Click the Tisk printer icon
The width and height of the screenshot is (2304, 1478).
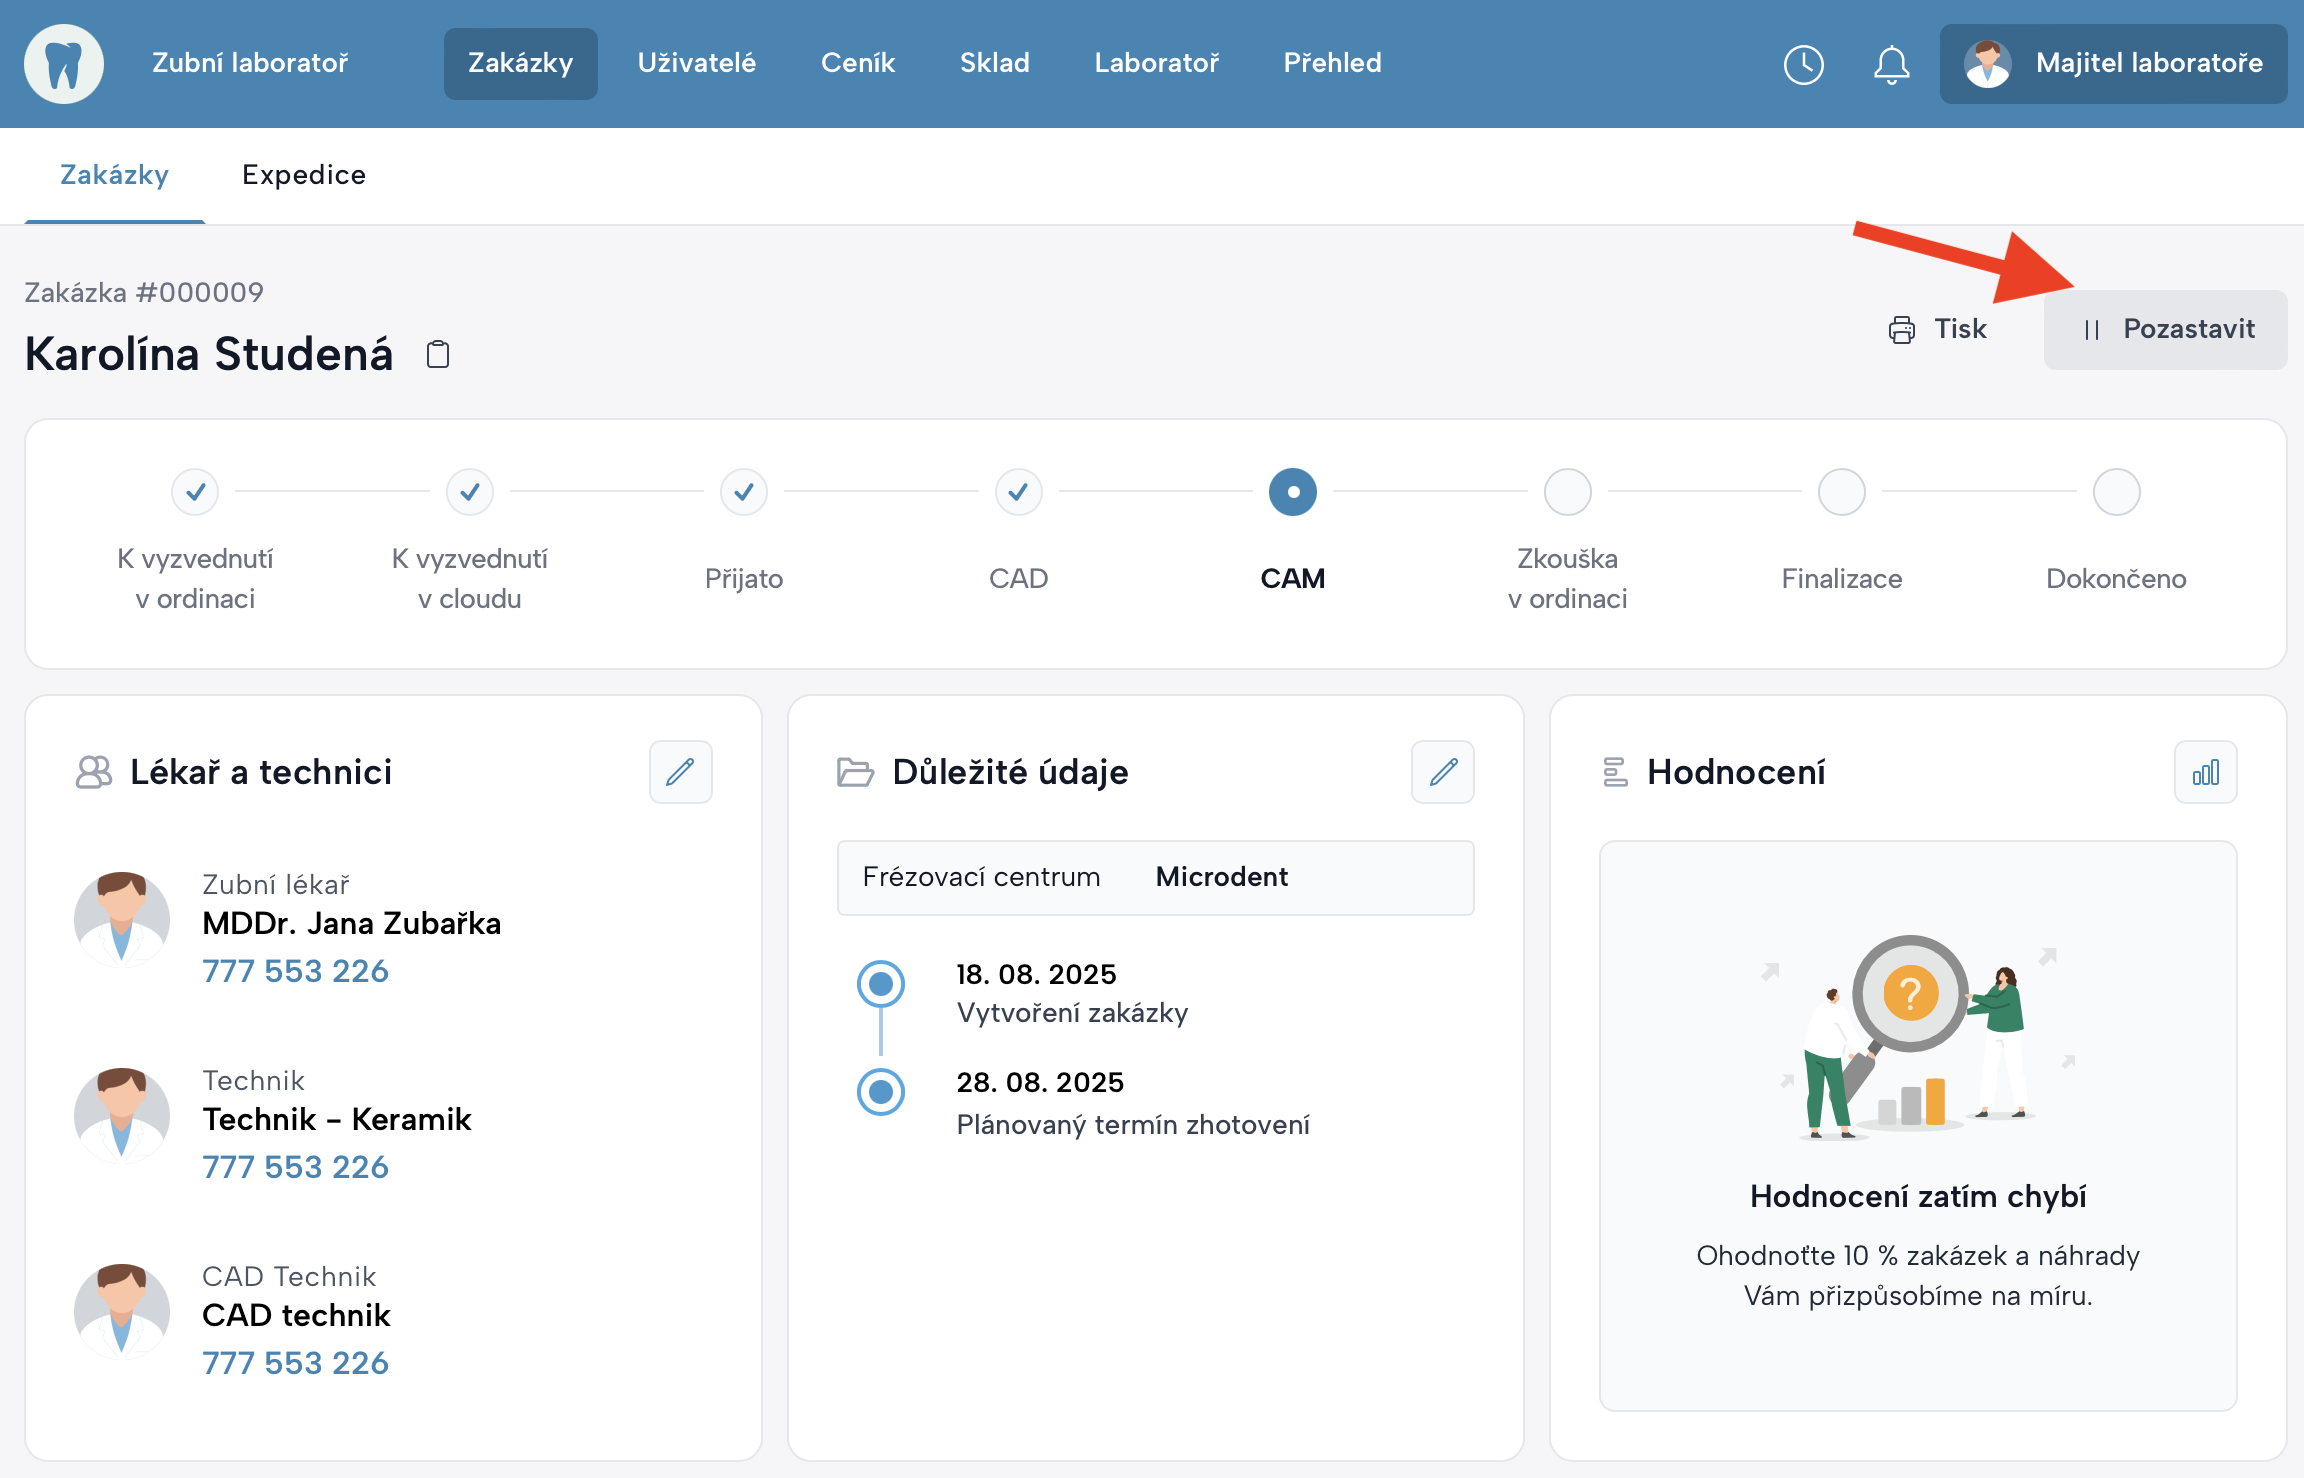(1901, 329)
